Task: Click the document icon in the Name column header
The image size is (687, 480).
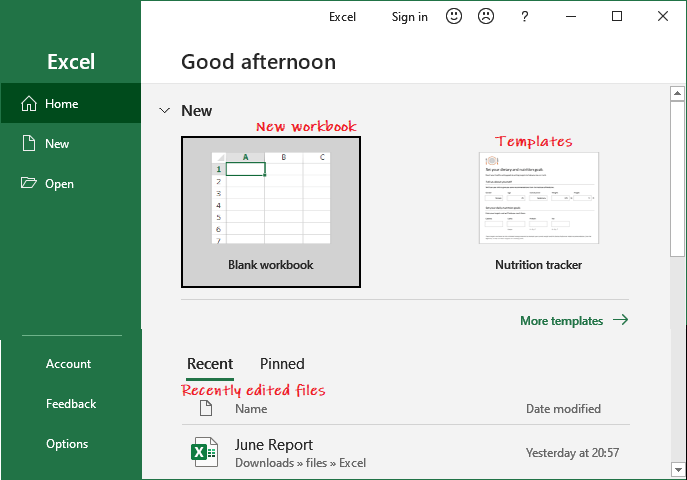Action: pyautogui.click(x=206, y=408)
